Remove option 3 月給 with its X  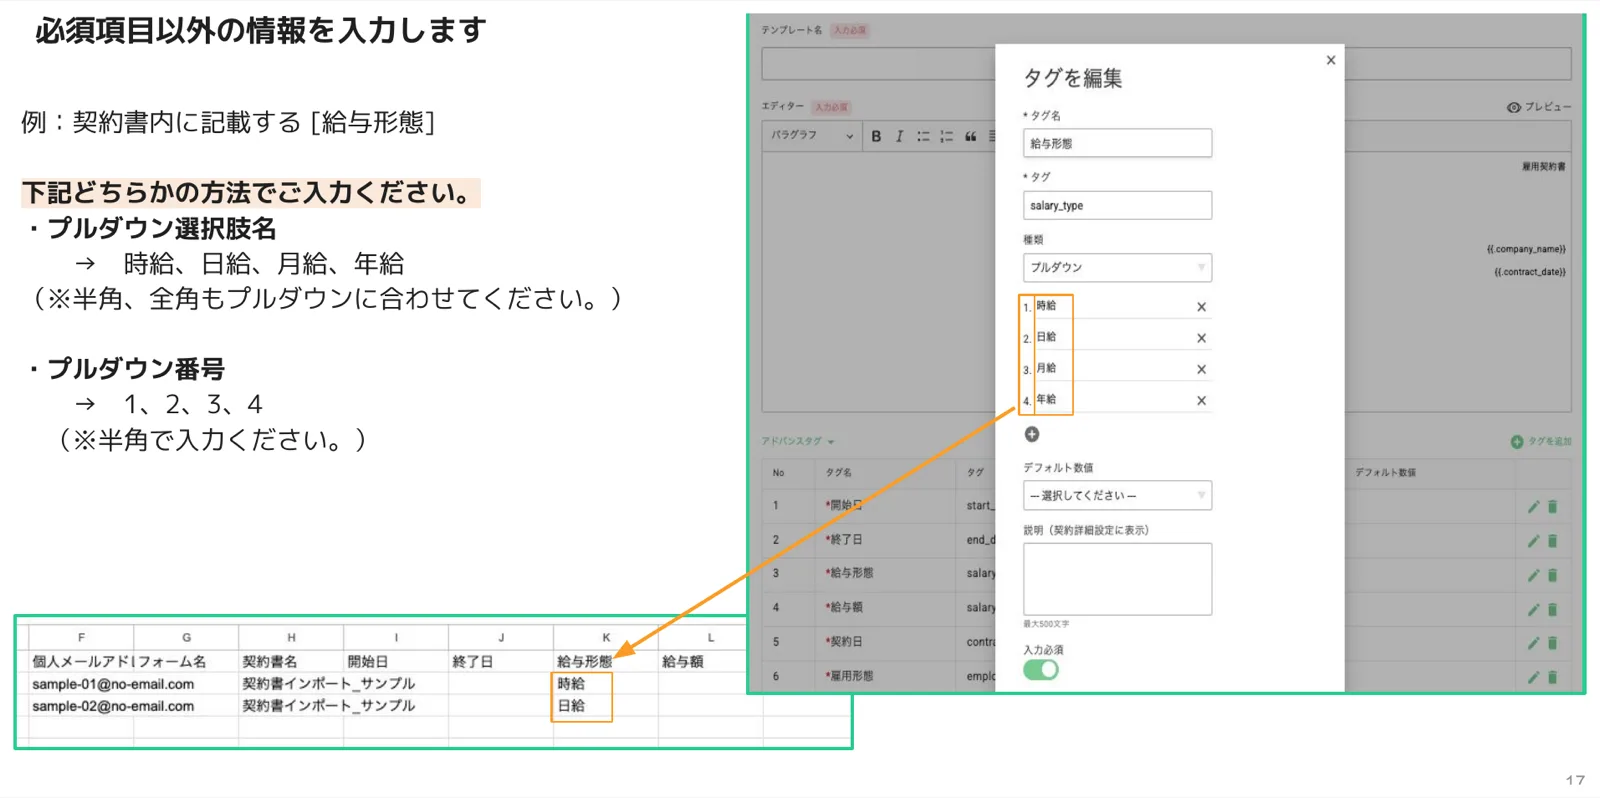(1201, 369)
